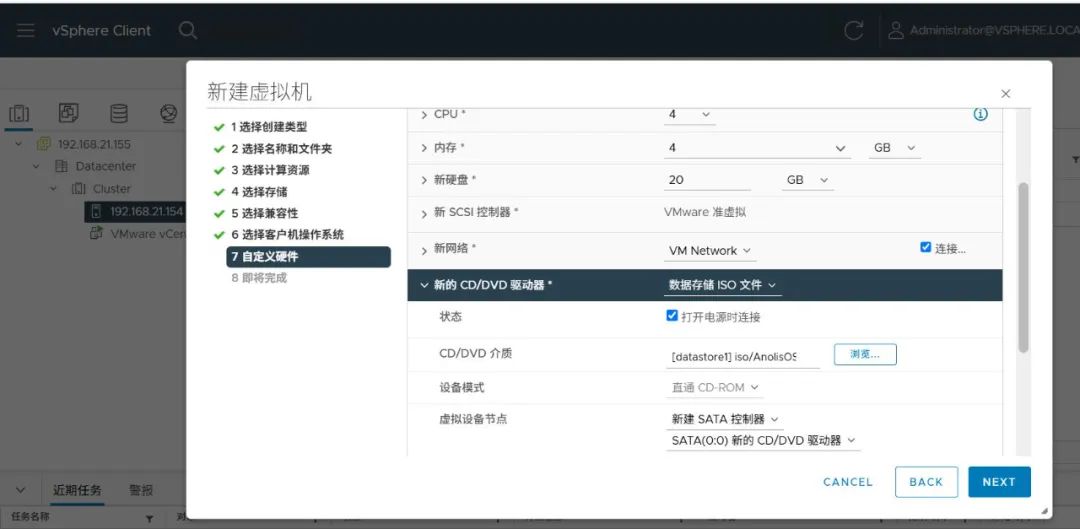Open the CPU count dropdown
The height and width of the screenshot is (529, 1080).
pos(689,114)
